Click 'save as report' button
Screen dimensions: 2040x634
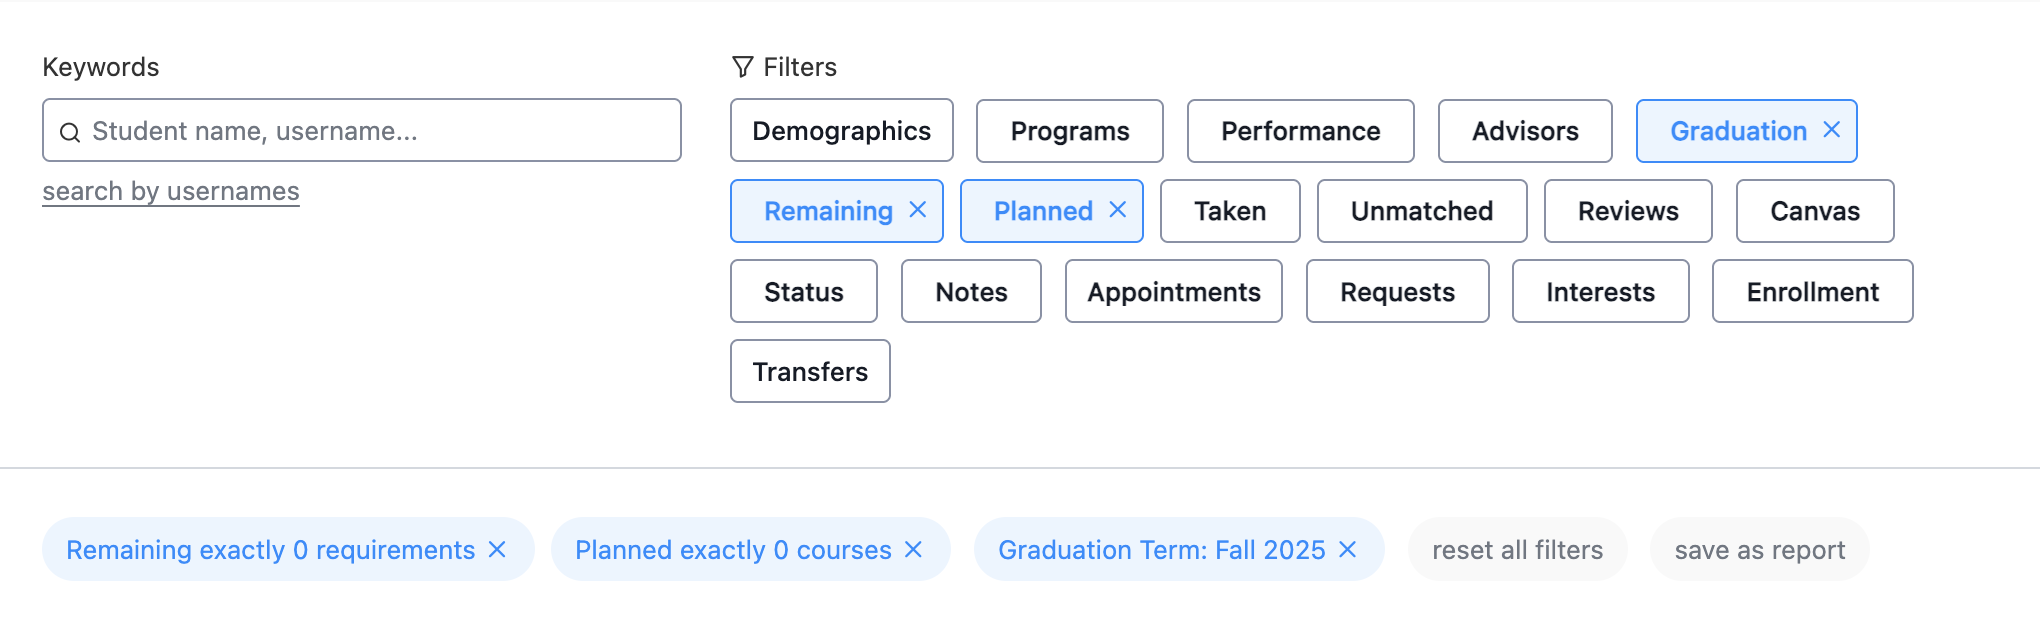point(1759,550)
